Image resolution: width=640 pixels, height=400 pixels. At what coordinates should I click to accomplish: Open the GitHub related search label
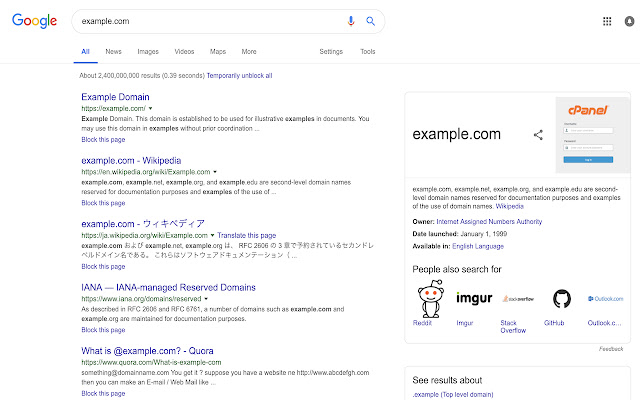[554, 323]
